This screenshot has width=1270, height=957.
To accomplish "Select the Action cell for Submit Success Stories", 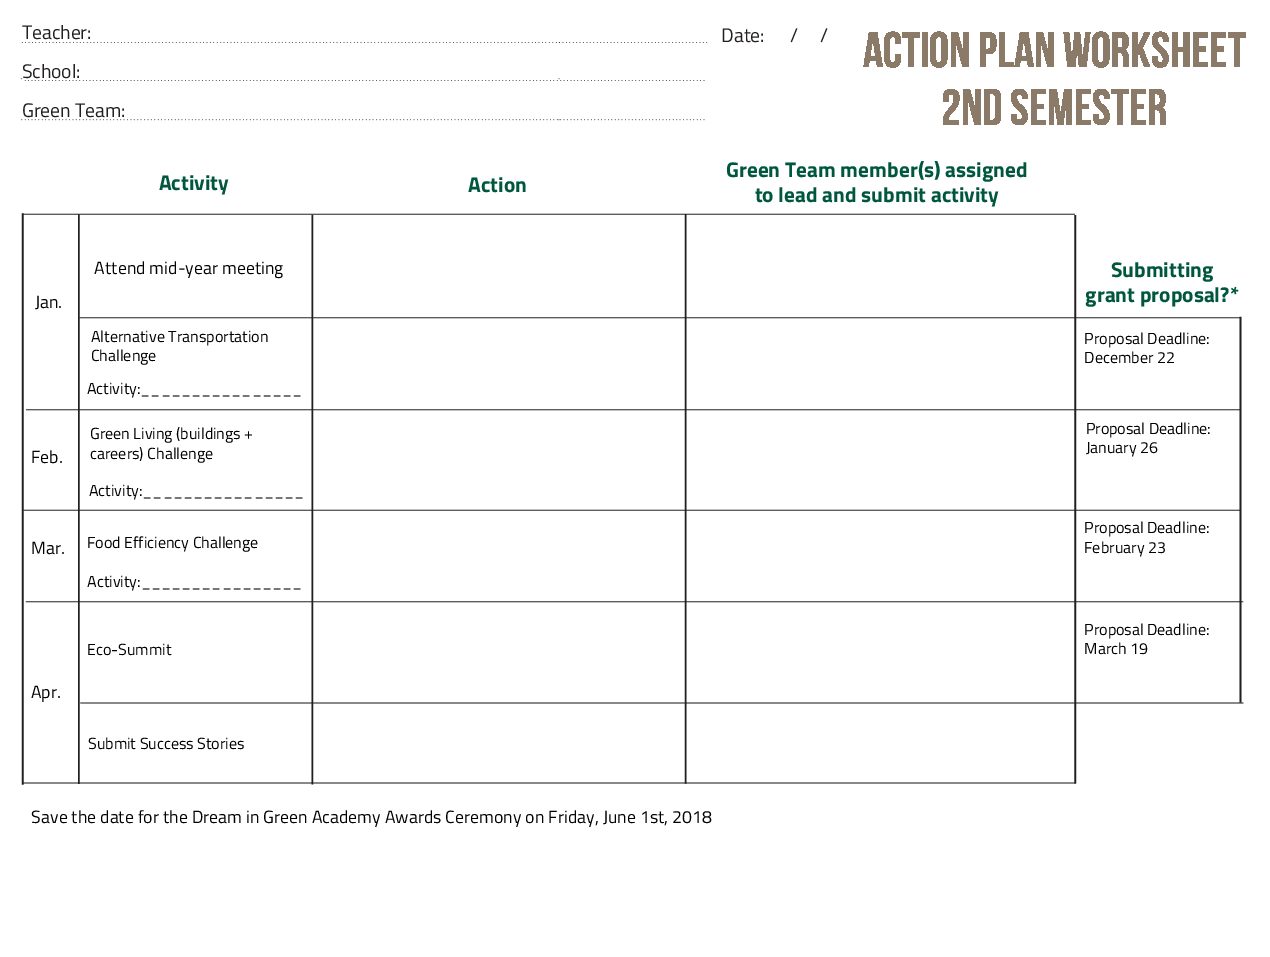I will pos(499,743).
